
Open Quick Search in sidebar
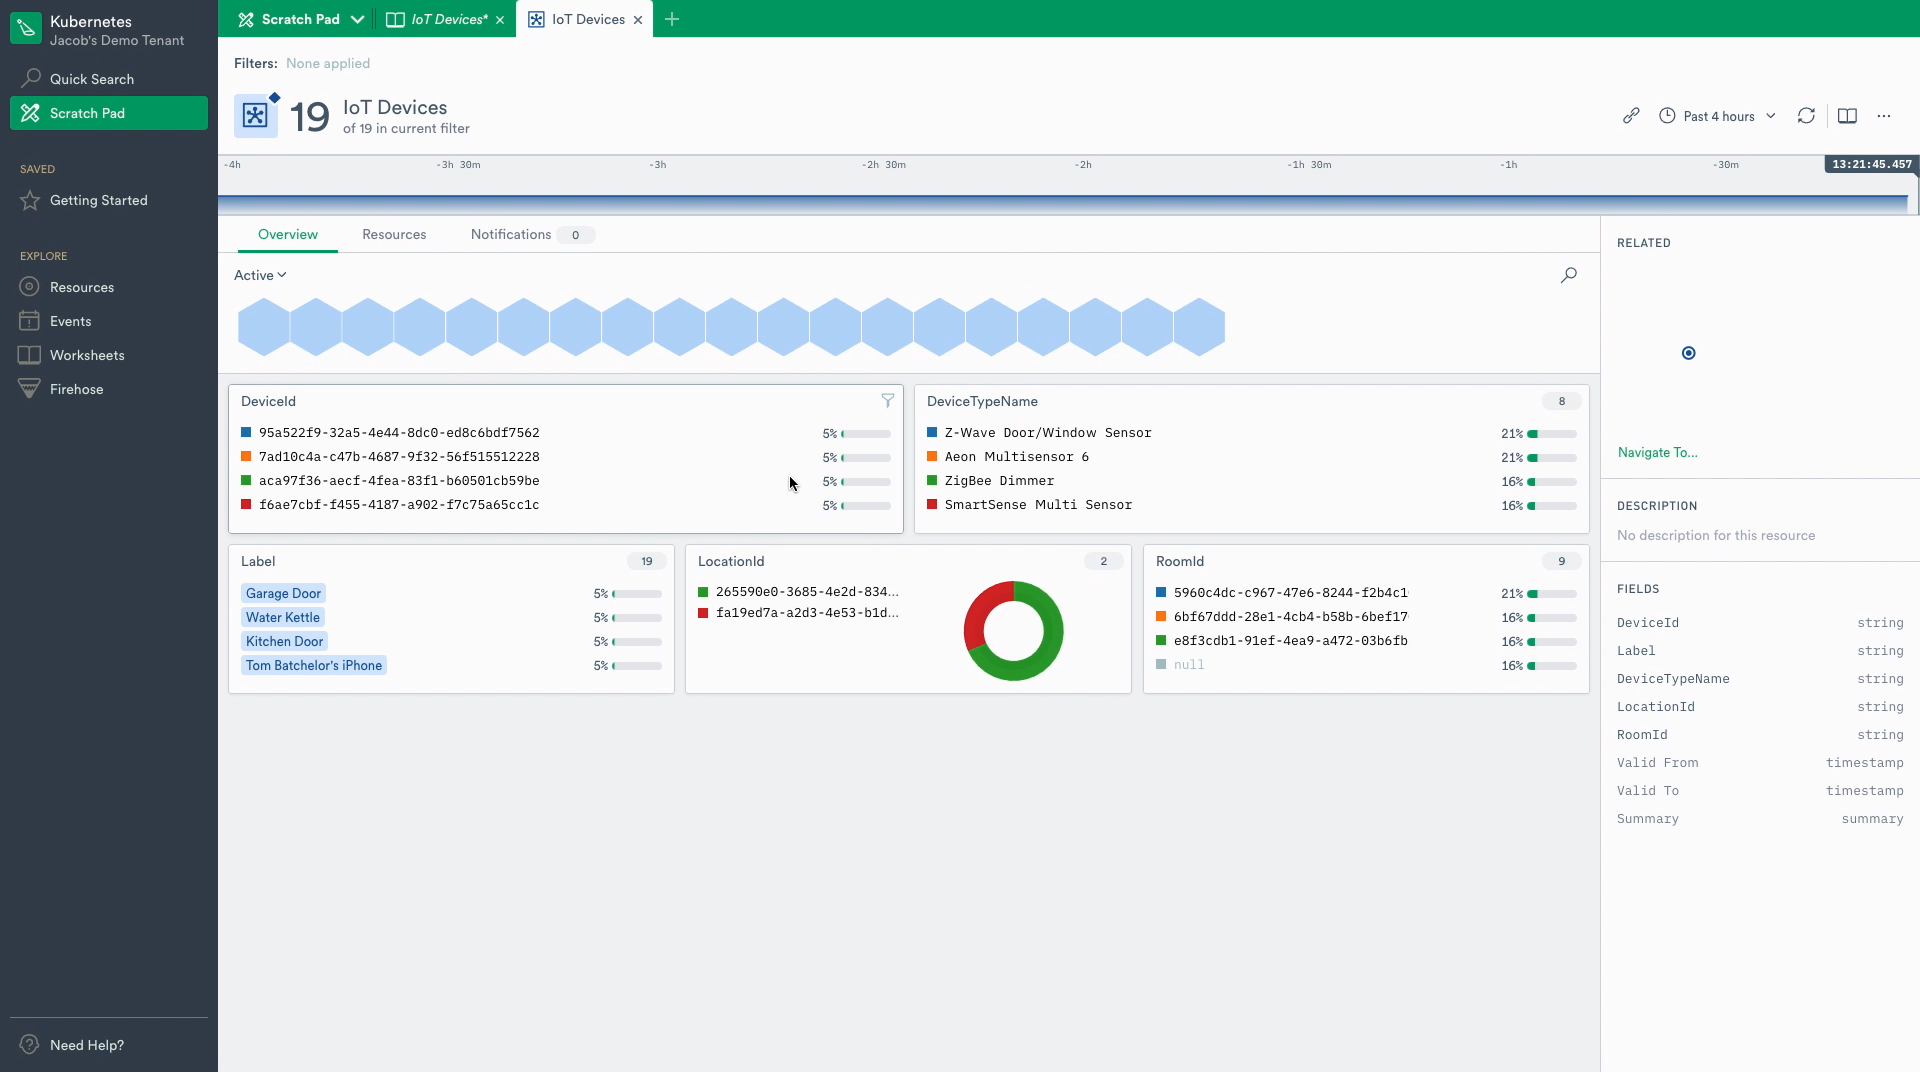(109, 79)
